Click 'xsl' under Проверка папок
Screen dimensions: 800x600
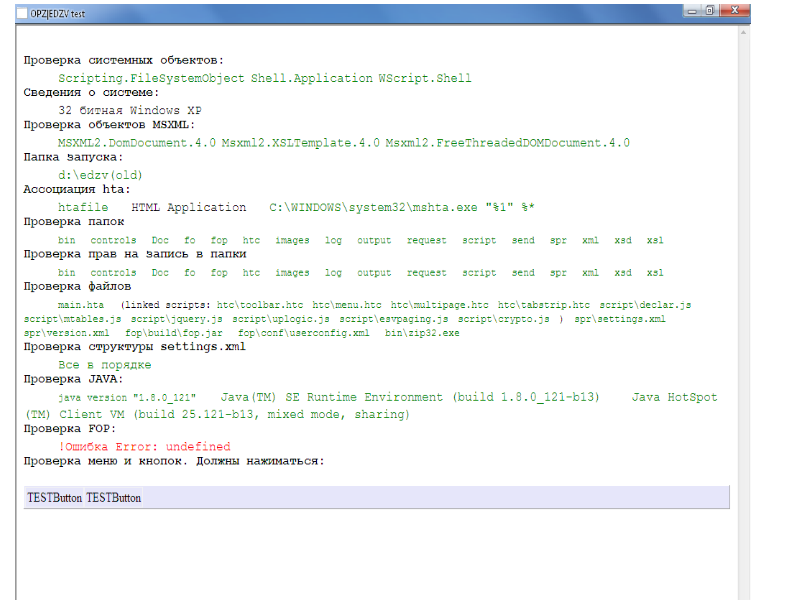[x=655, y=240]
